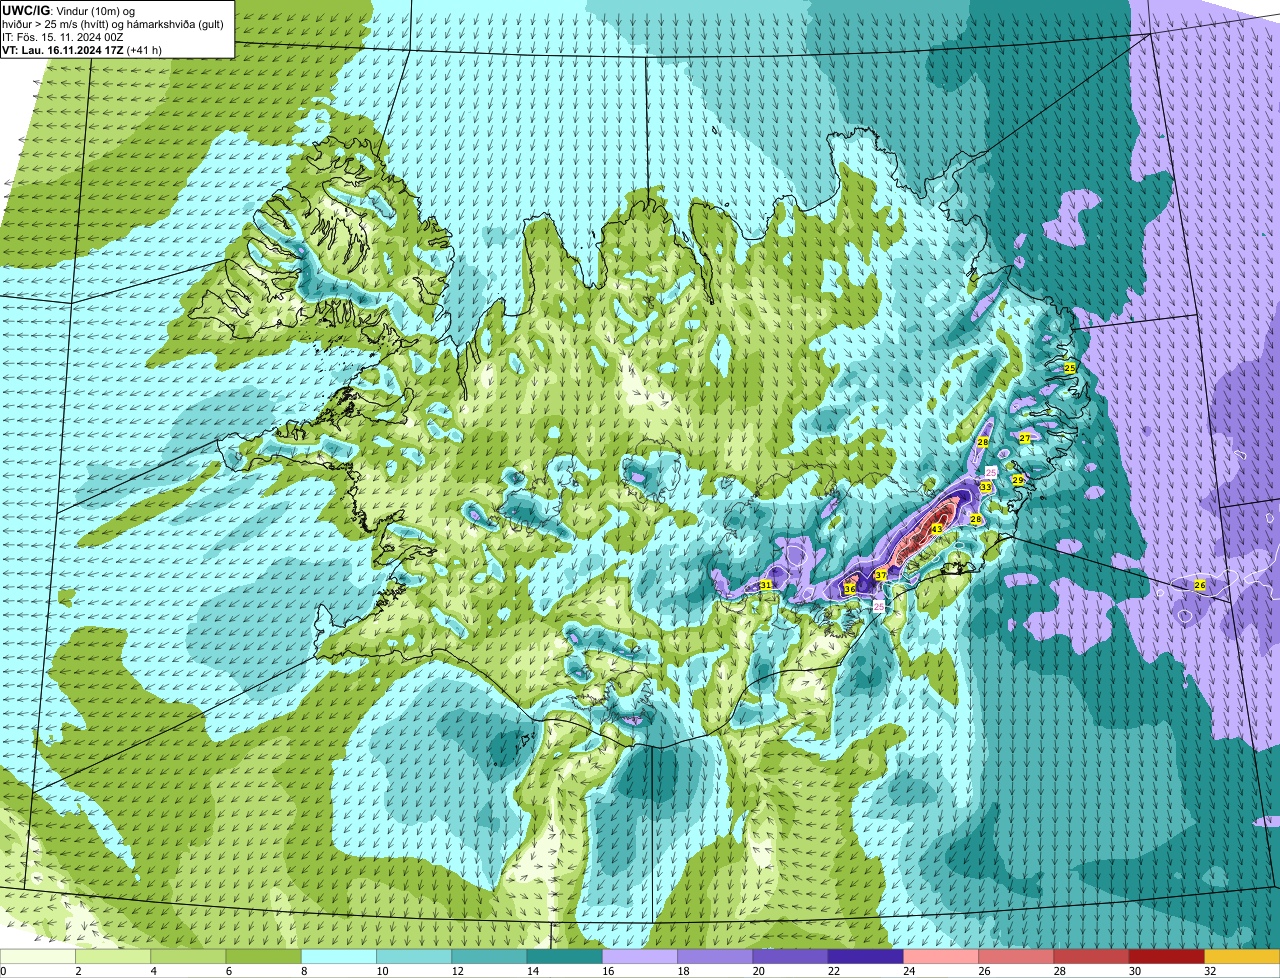Pick the 6–8 m/s green legend swatch
The width and height of the screenshot is (1280, 978).
(263, 956)
